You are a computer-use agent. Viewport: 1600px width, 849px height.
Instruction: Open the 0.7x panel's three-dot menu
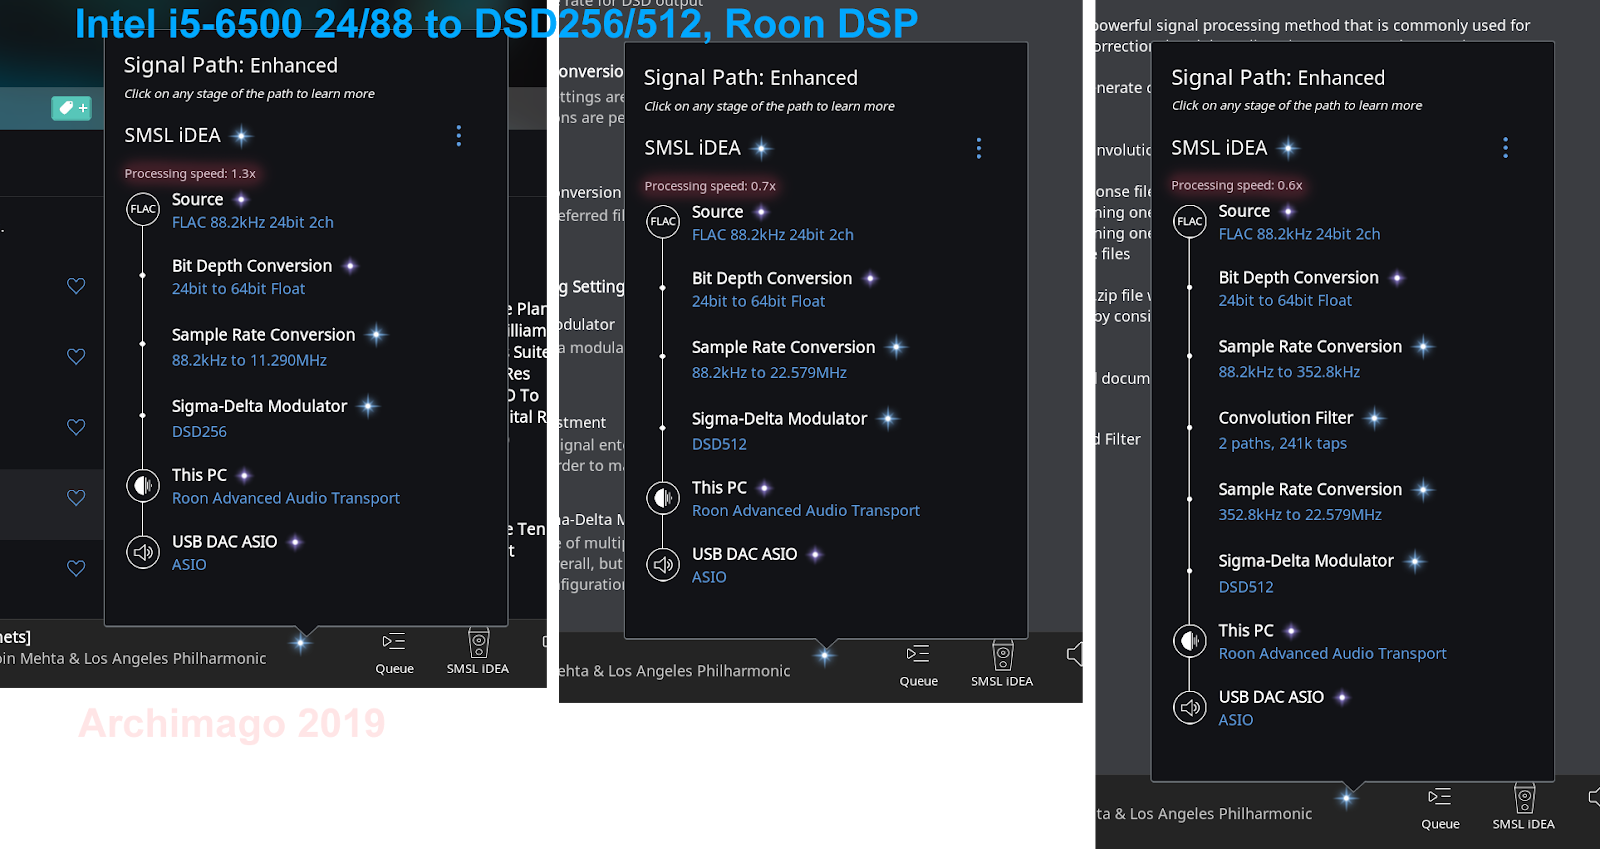click(979, 149)
